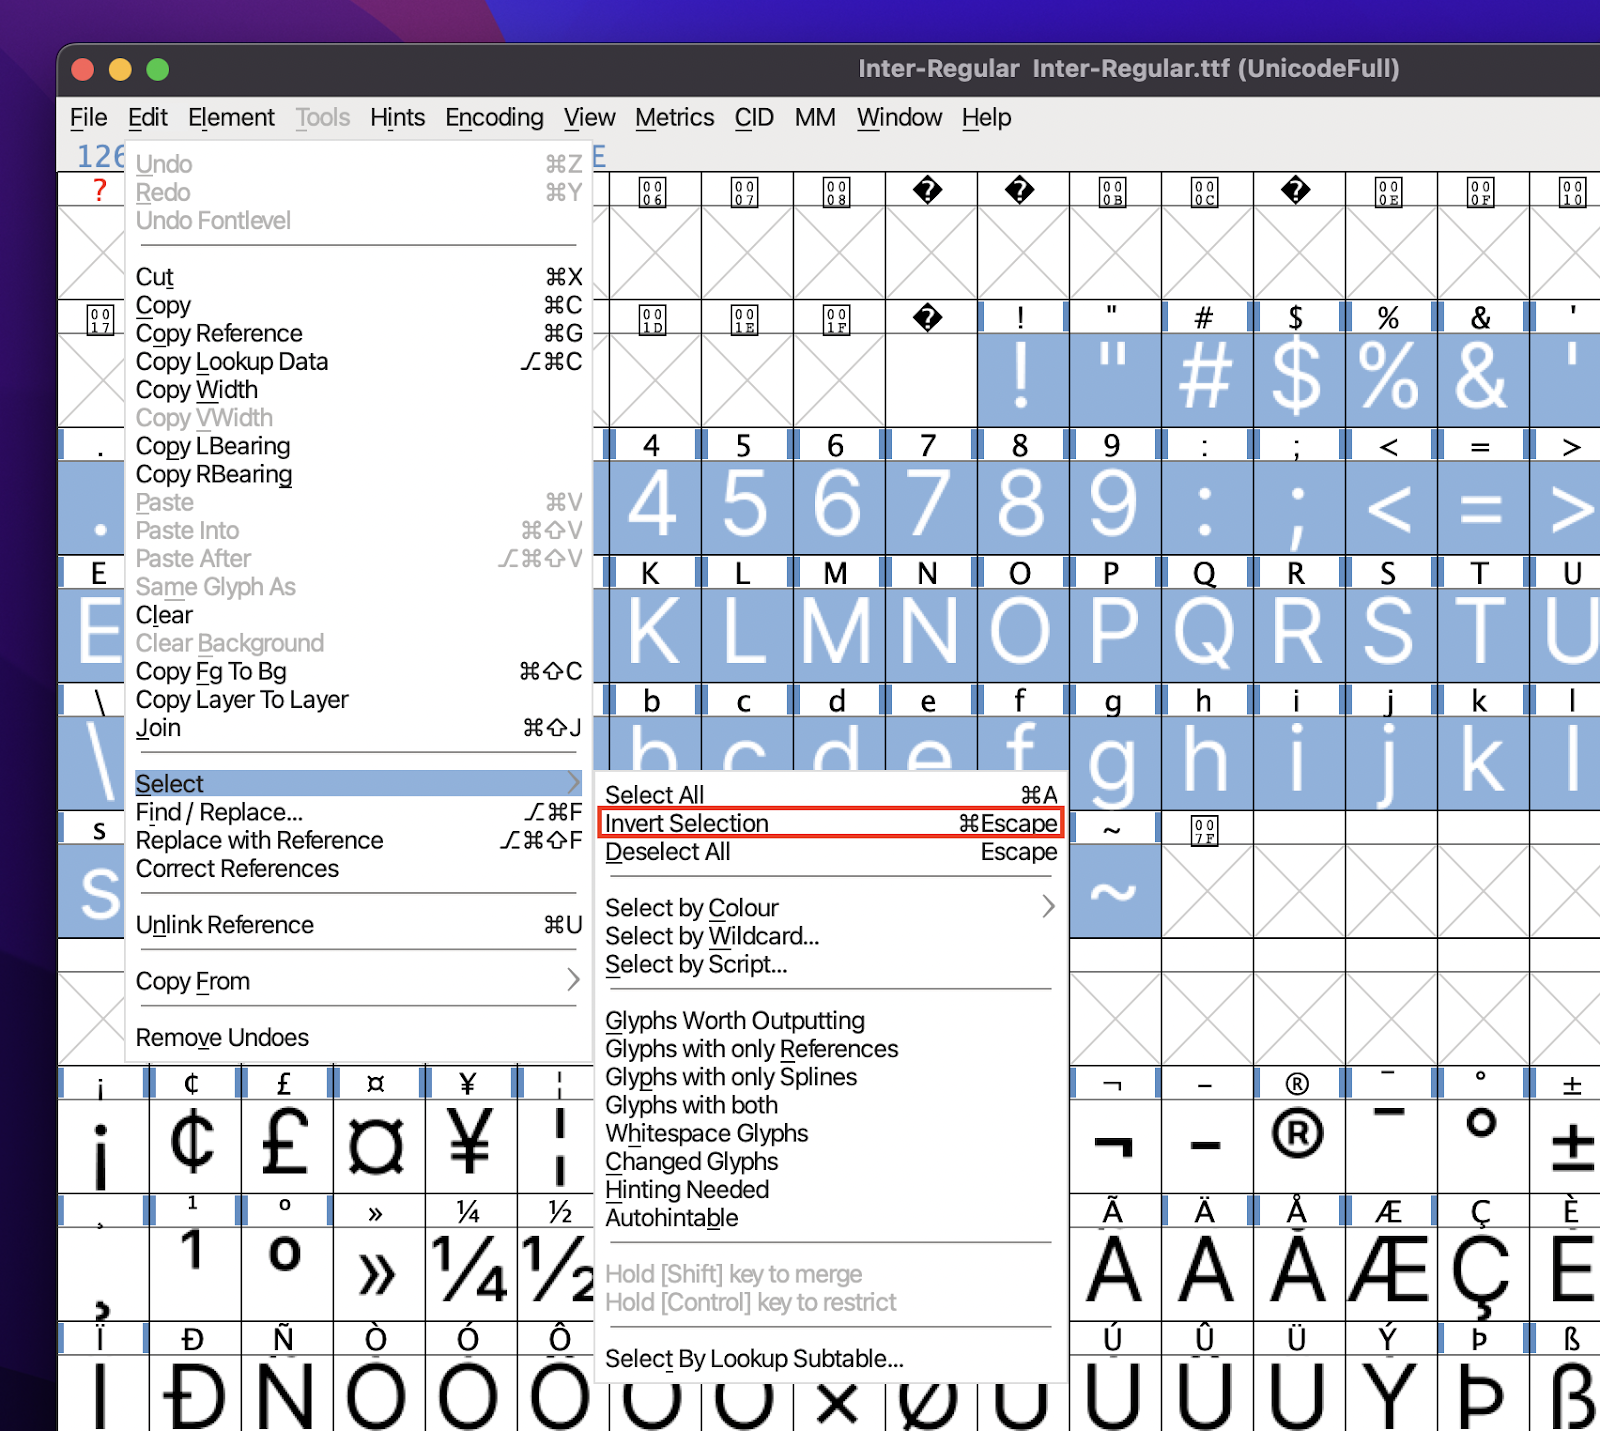Click Correct References in the Edit menu
This screenshot has width=1600, height=1431.
[237, 868]
